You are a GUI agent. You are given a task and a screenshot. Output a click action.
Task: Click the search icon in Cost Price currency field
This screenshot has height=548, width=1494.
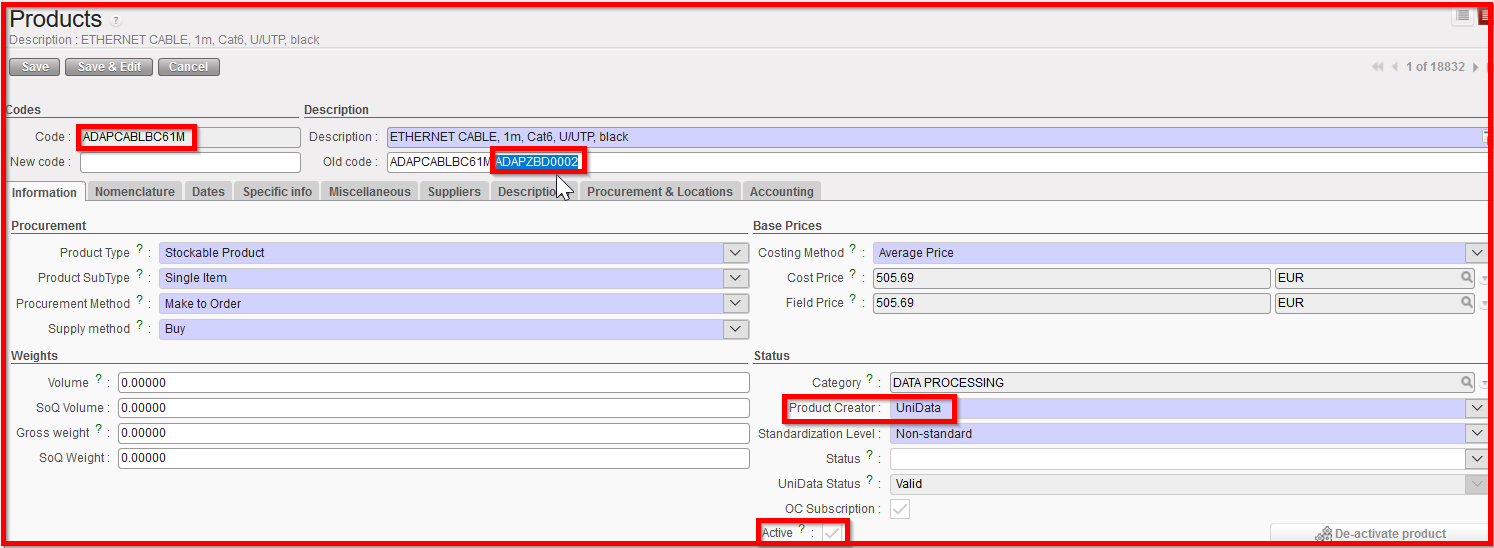(1467, 278)
